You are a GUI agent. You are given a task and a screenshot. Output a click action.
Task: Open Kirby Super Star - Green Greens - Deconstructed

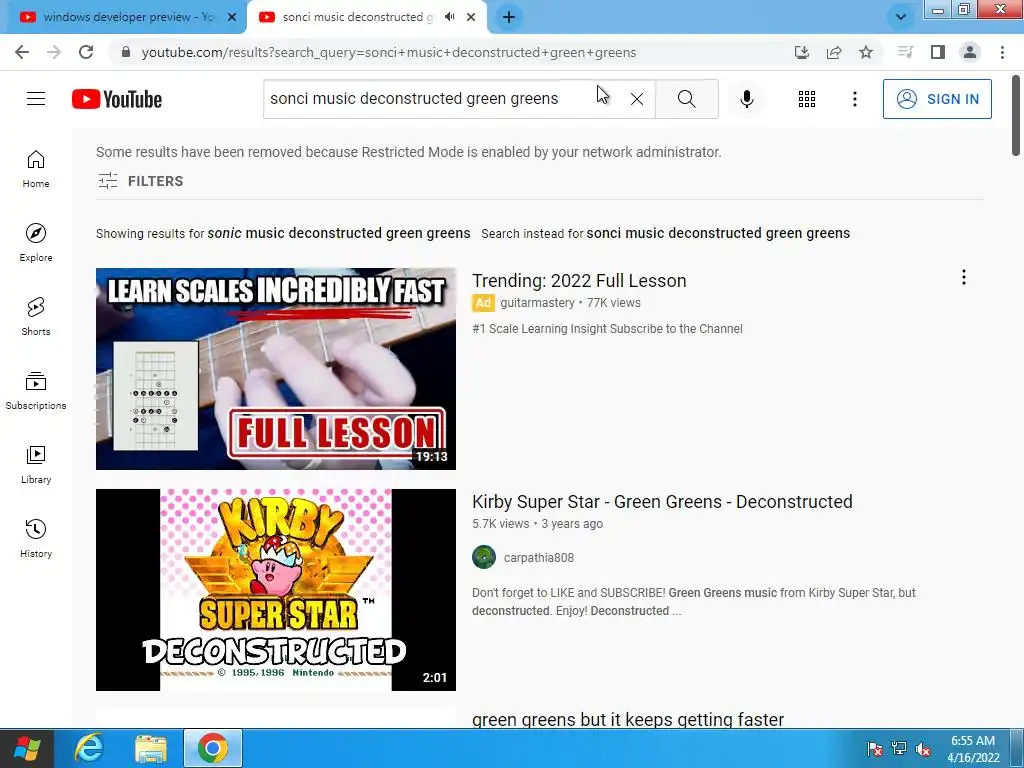(662, 502)
